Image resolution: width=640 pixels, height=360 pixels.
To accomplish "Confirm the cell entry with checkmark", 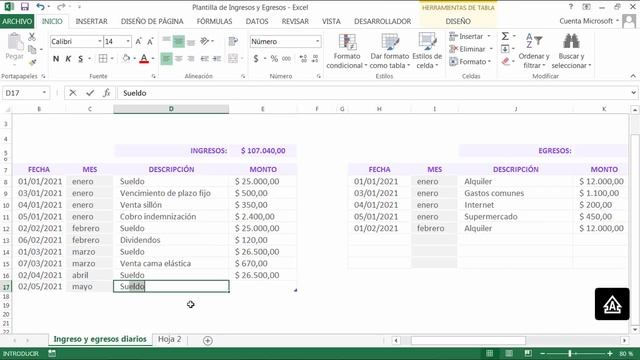I will [x=90, y=93].
